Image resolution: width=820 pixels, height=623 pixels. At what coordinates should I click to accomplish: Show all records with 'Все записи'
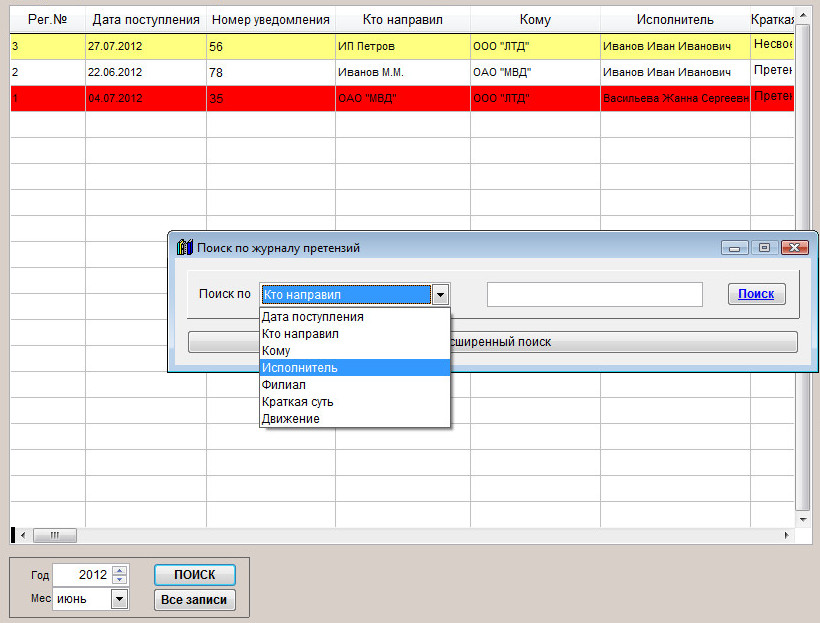click(x=195, y=600)
